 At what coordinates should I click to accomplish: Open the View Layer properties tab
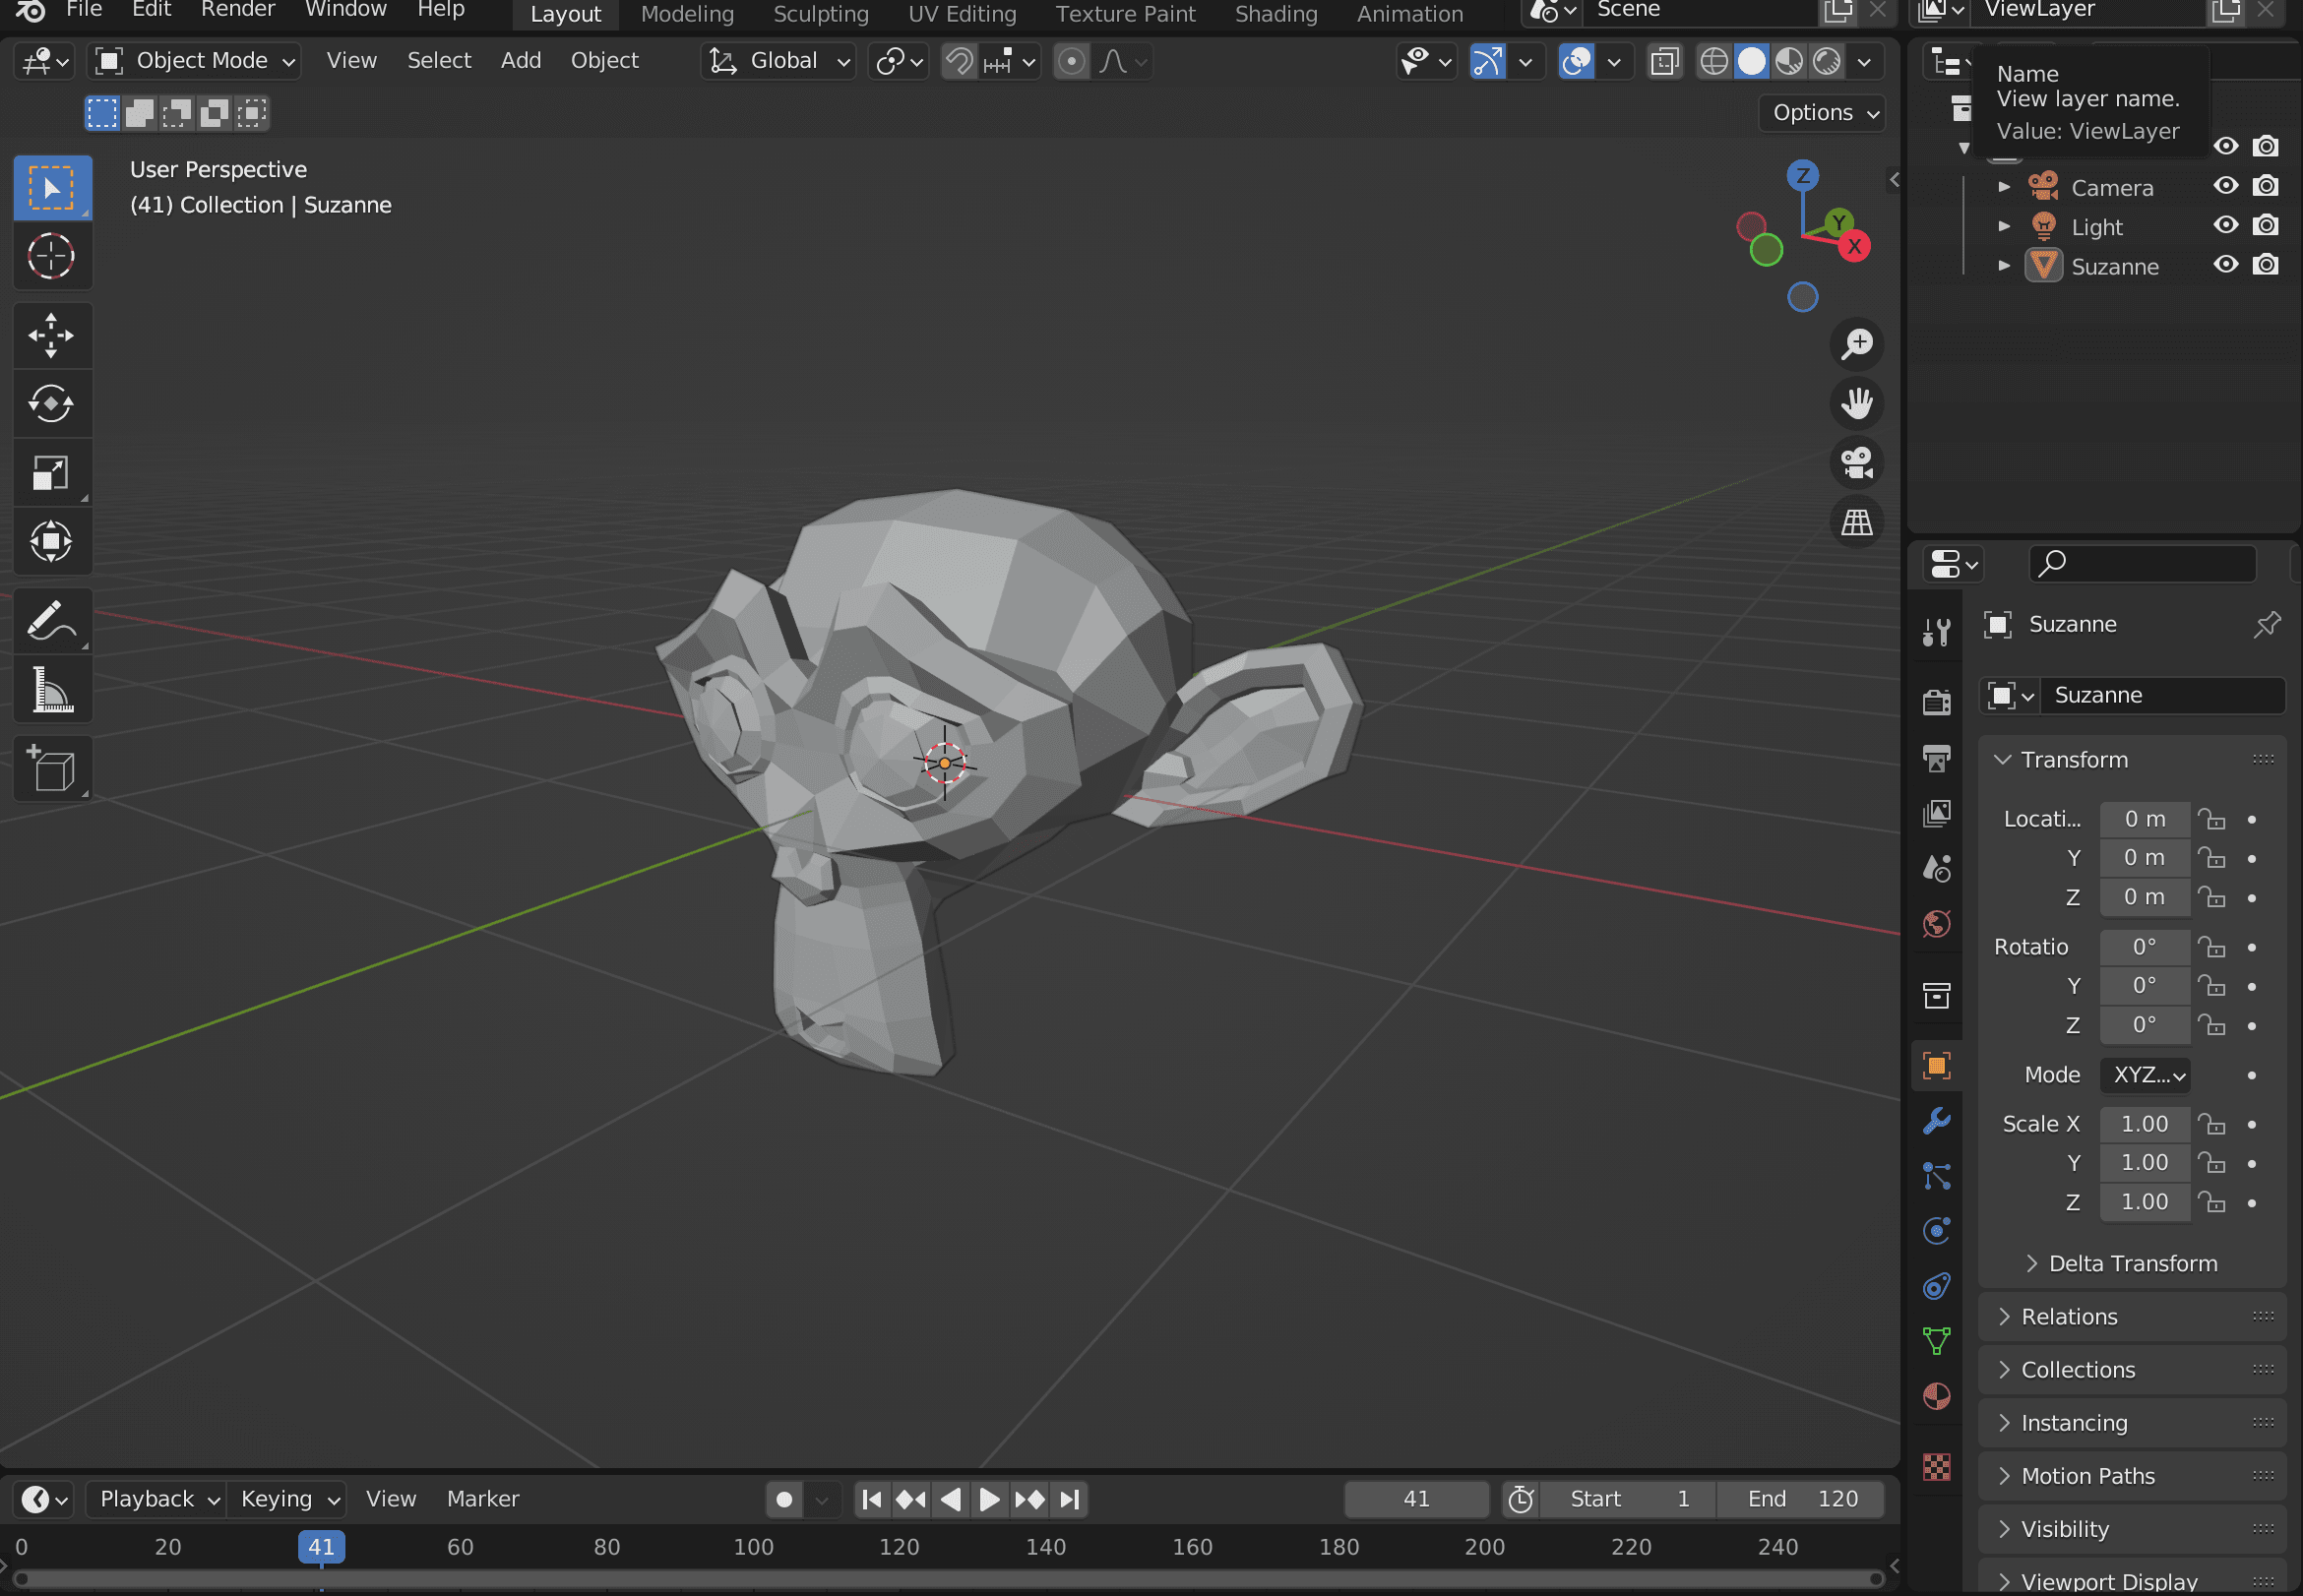coord(1937,813)
